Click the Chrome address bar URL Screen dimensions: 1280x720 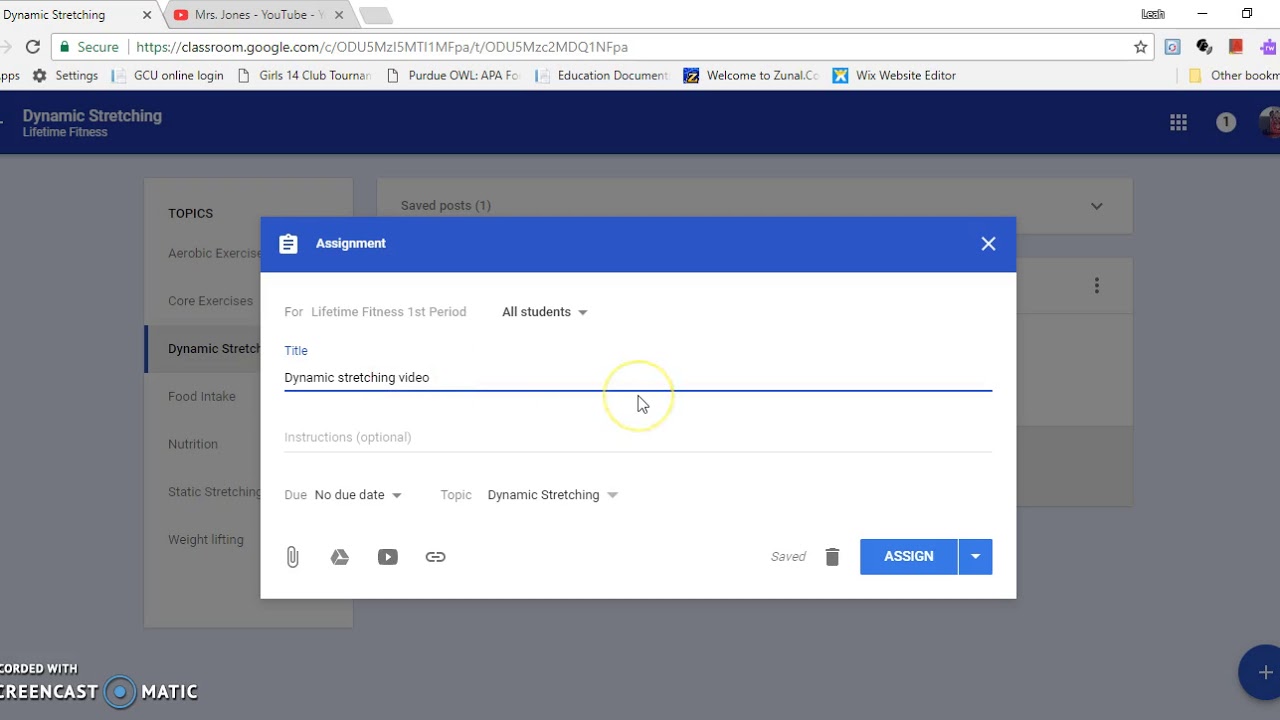click(x=382, y=47)
